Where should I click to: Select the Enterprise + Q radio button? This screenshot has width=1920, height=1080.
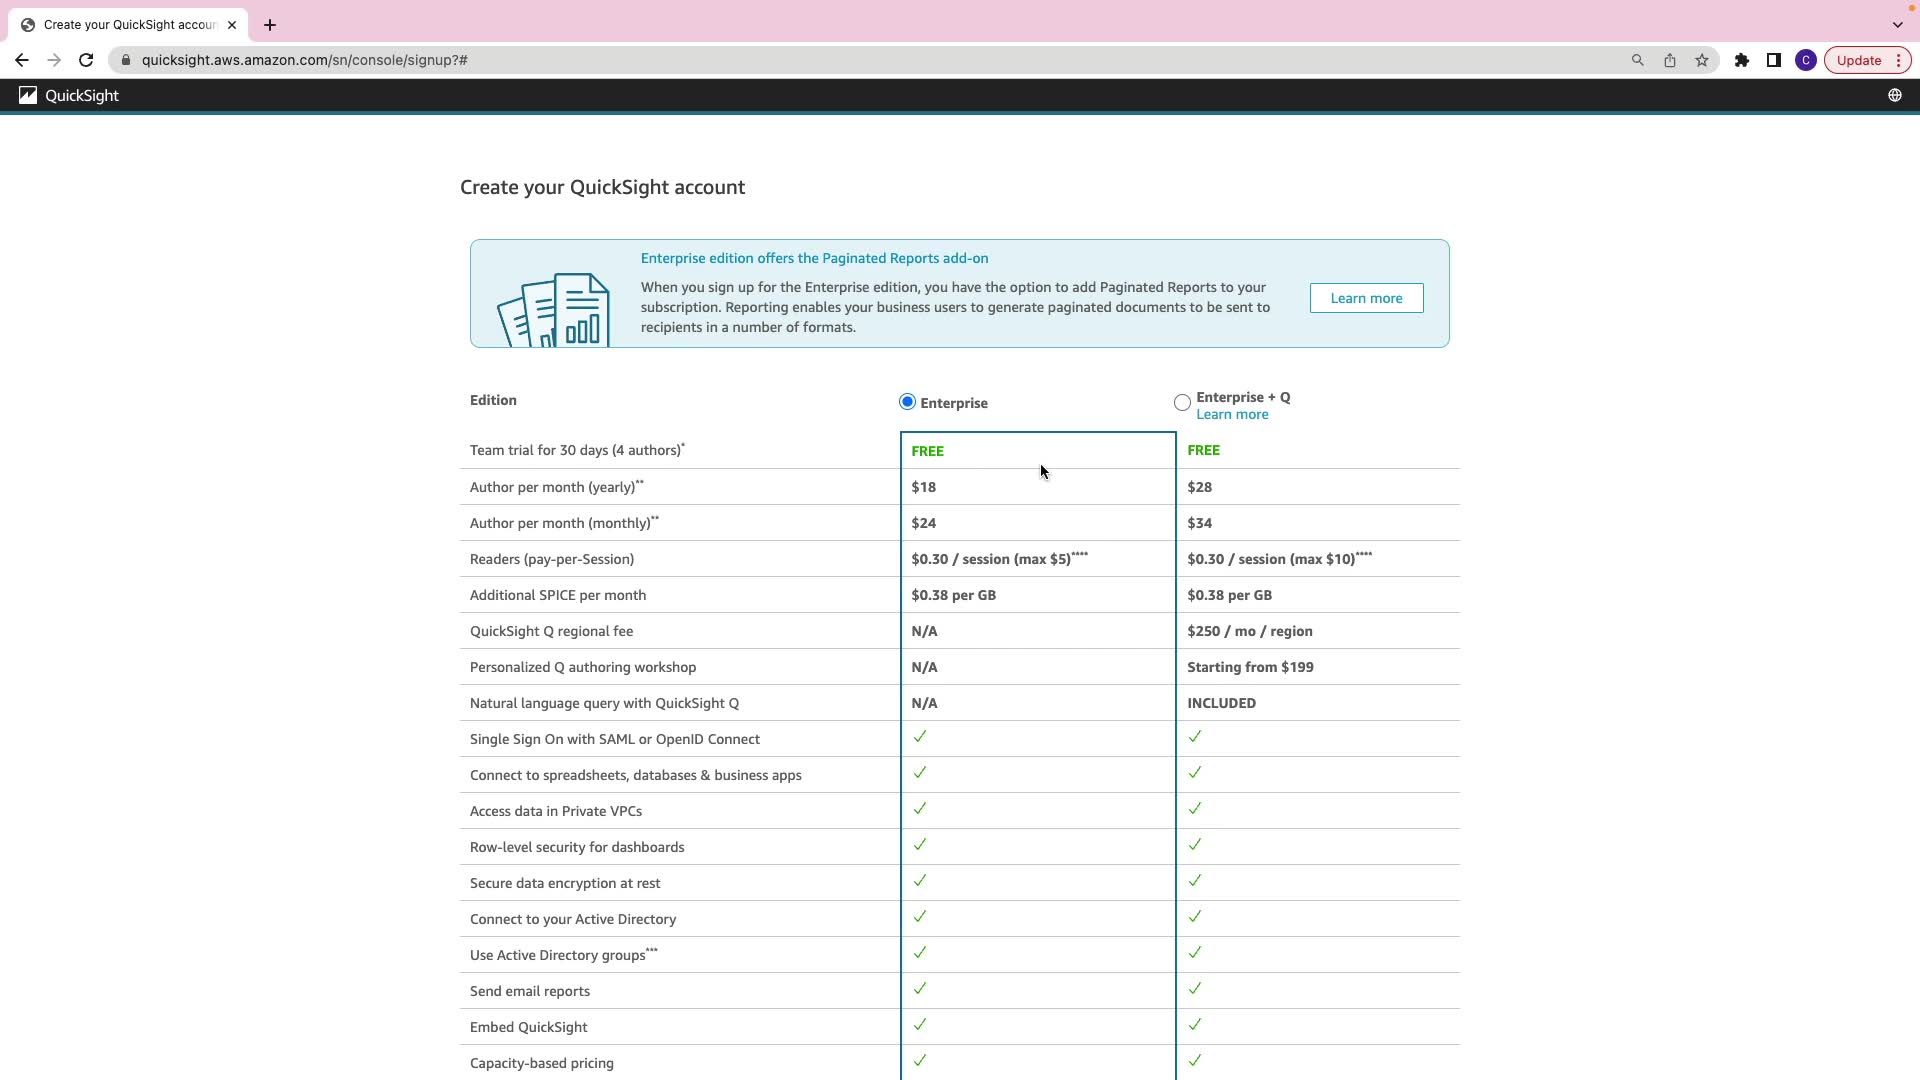1182,403
